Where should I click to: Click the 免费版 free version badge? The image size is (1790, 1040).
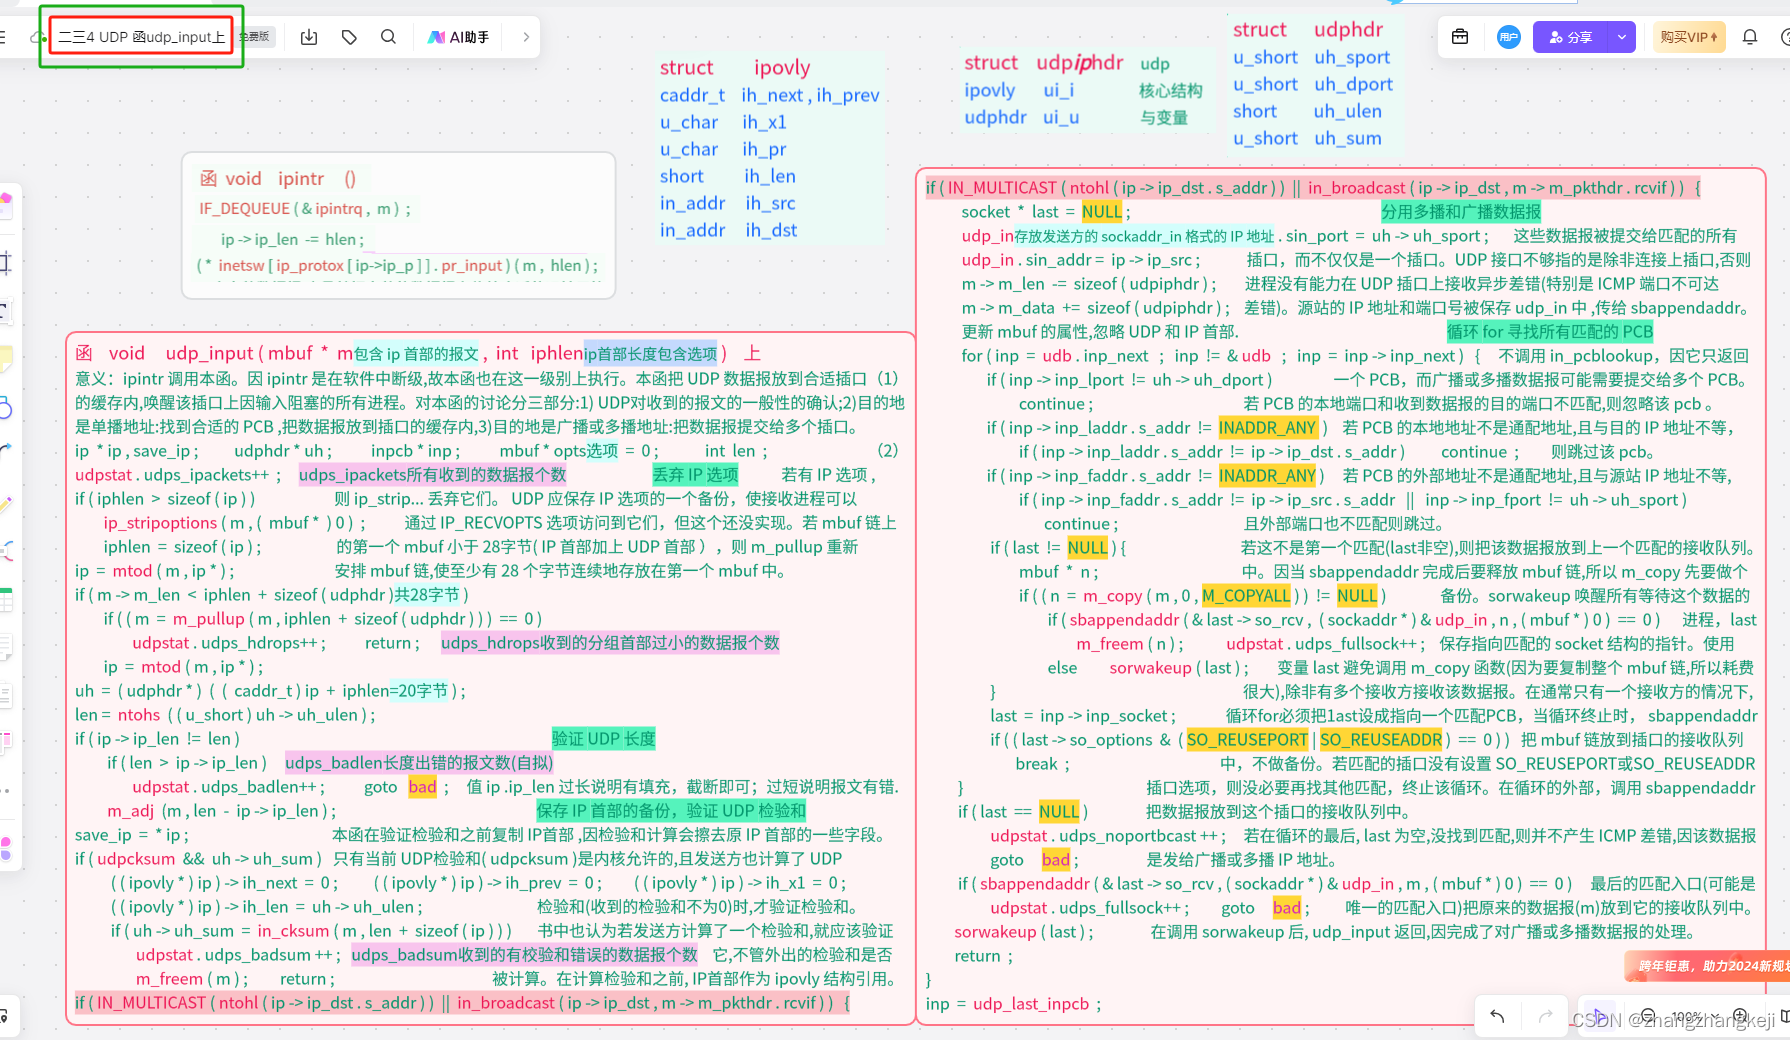[254, 37]
